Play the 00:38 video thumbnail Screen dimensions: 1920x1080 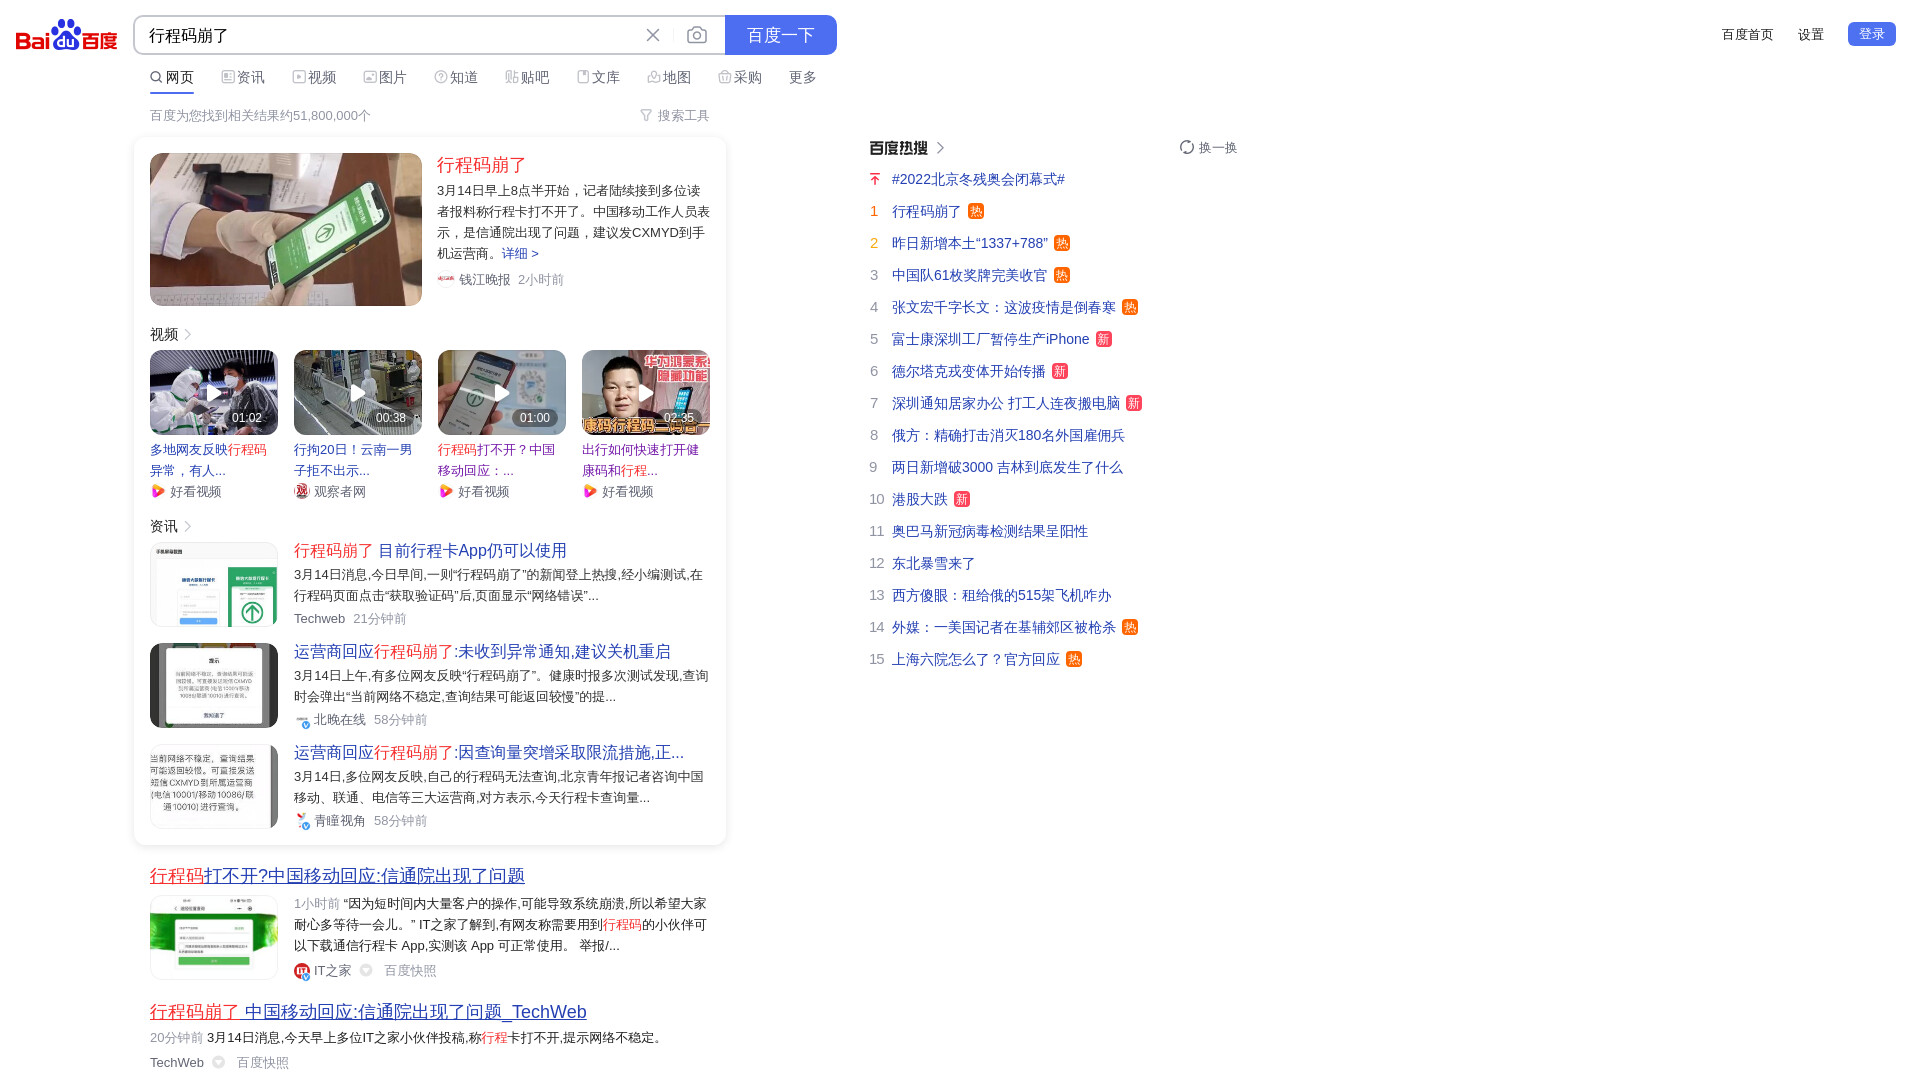[358, 392]
